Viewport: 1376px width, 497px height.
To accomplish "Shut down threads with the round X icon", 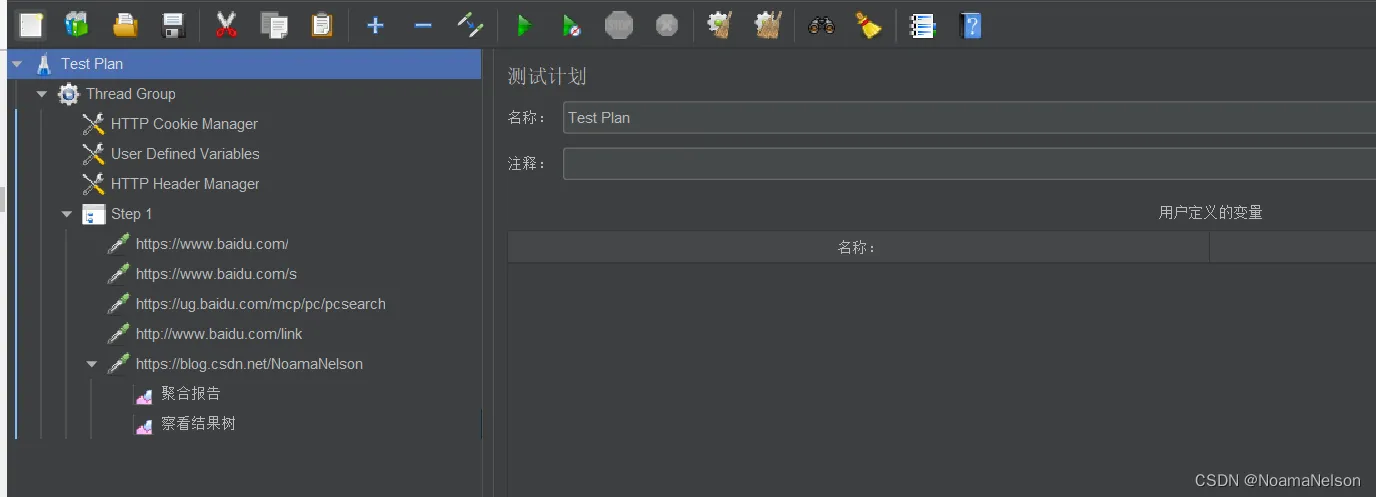I will coord(667,25).
